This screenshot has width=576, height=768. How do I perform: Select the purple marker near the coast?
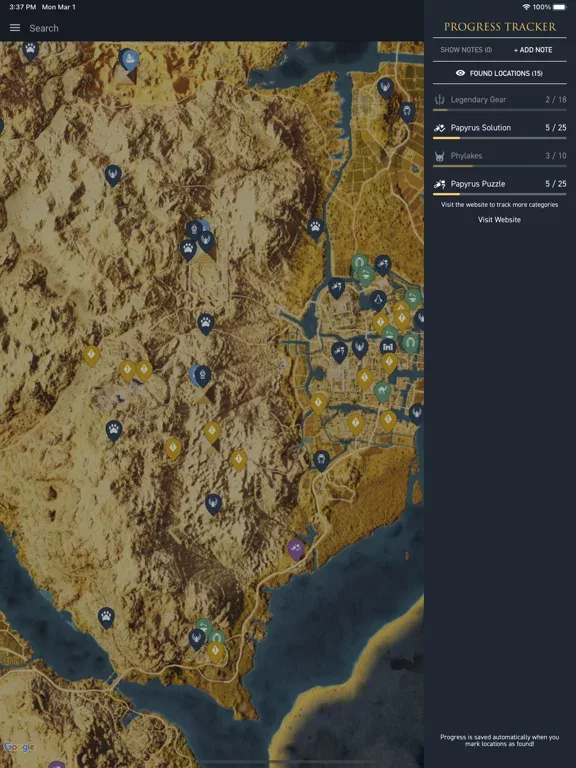(x=296, y=549)
